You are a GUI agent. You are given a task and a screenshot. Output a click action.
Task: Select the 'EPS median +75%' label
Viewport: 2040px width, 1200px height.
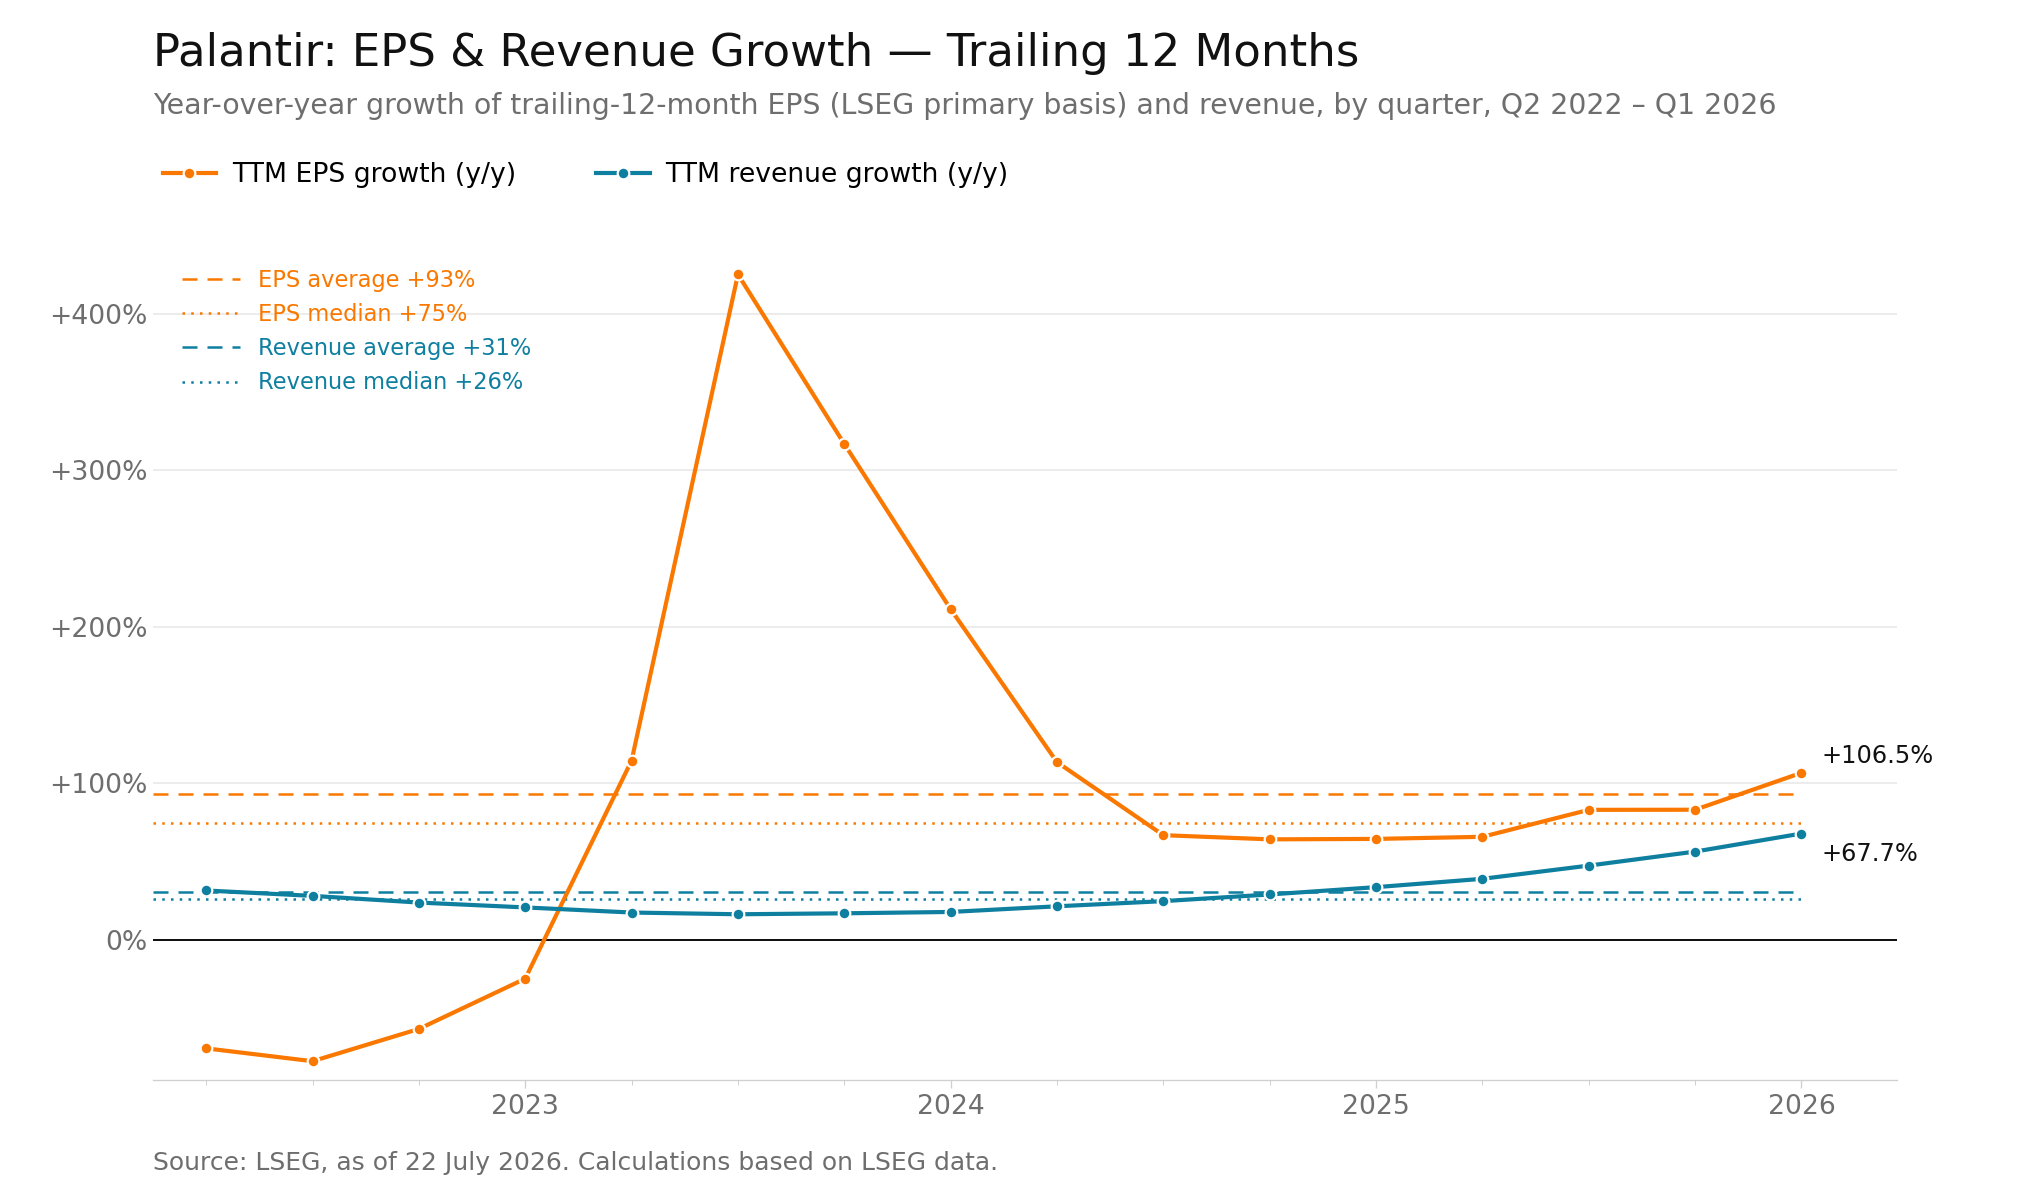[362, 314]
